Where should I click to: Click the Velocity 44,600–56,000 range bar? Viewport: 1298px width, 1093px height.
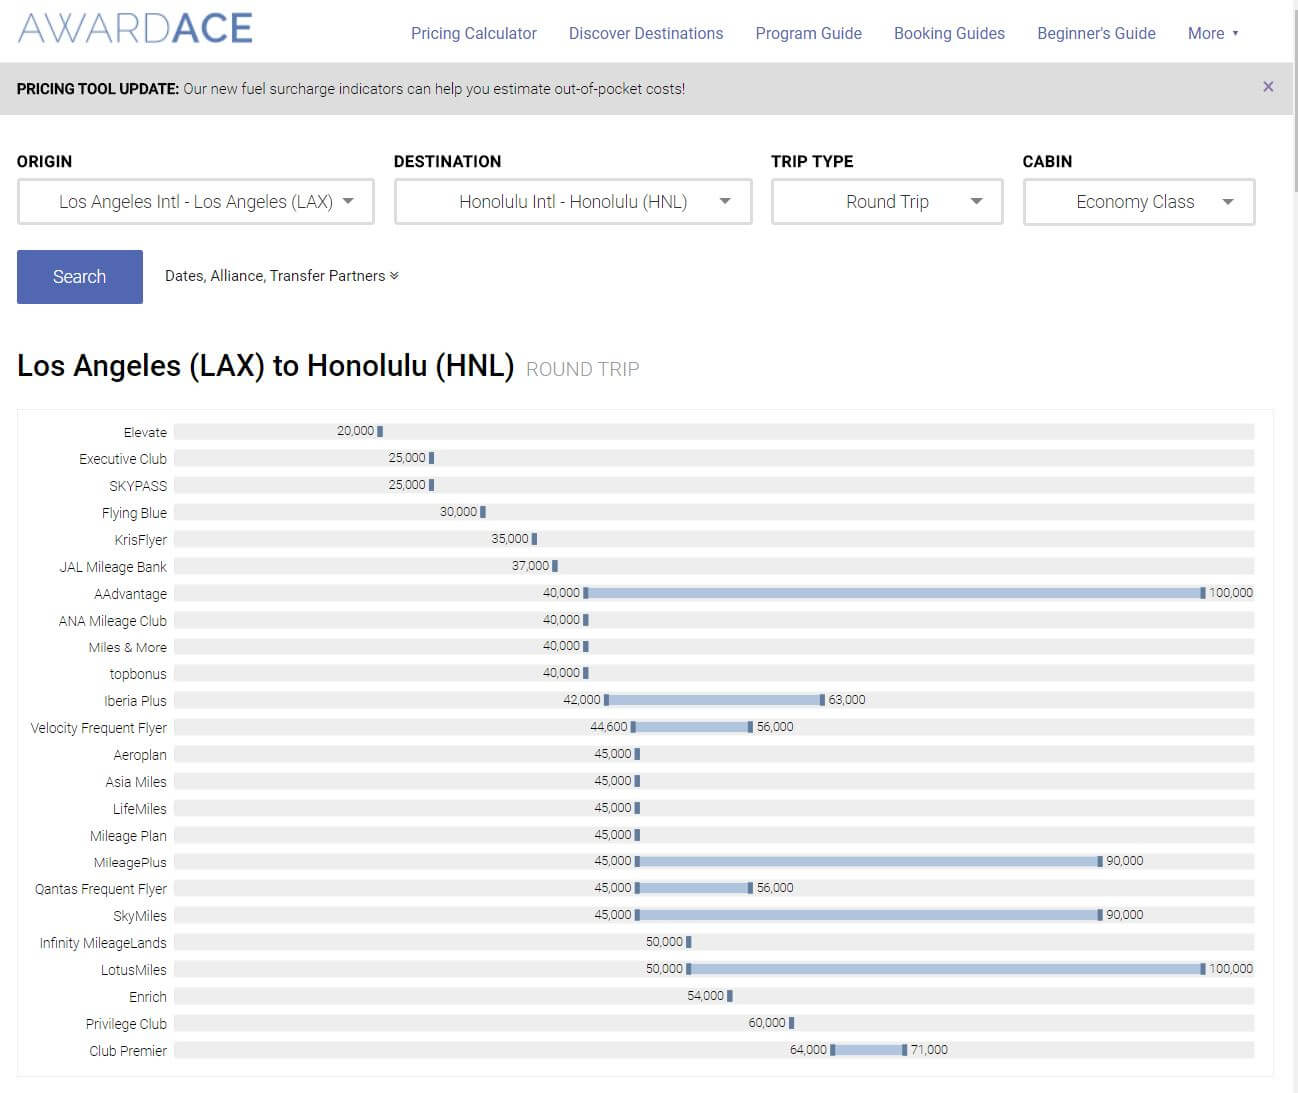[692, 727]
